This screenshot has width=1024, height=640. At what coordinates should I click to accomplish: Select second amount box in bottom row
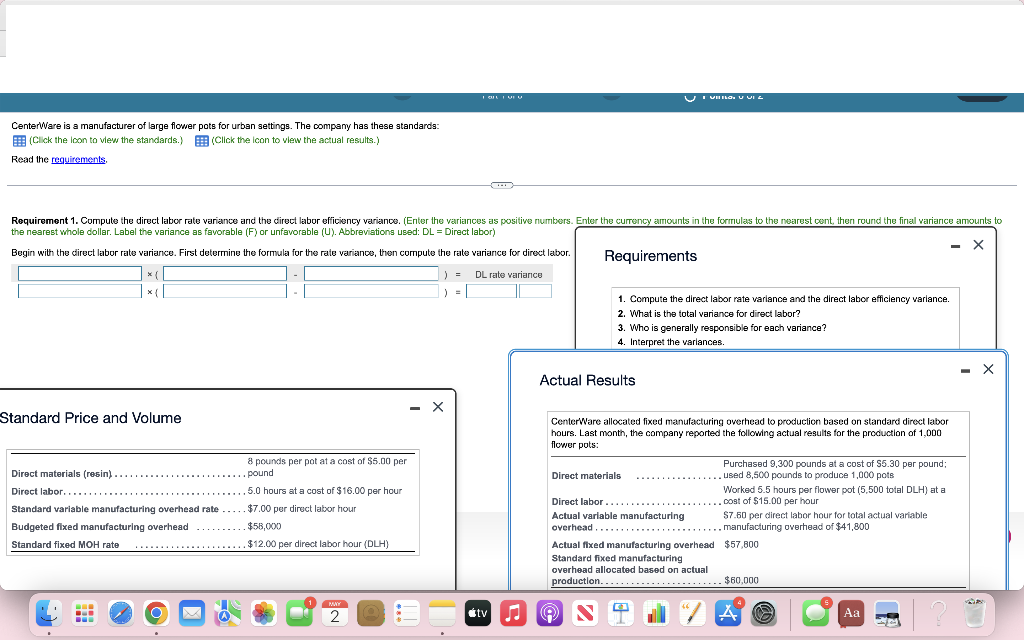coord(225,291)
